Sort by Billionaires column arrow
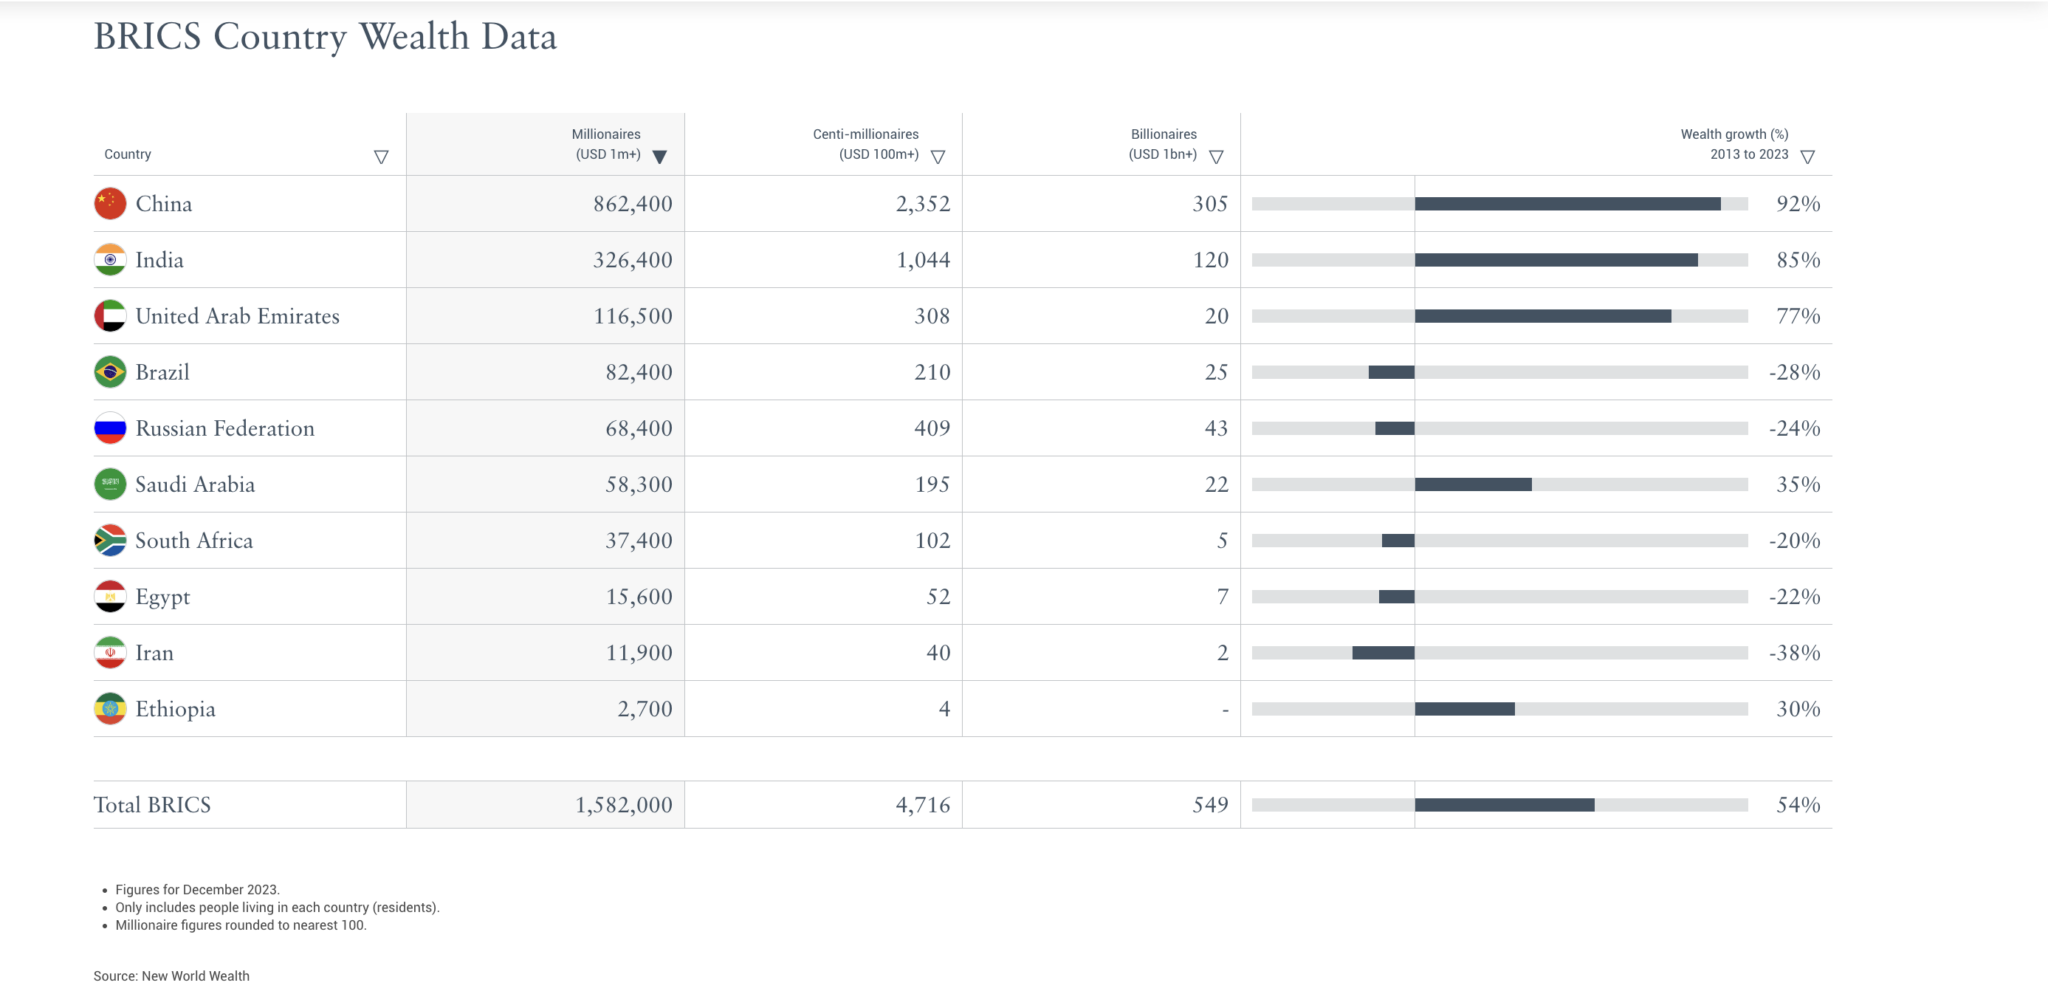Viewport: 2048px width, 994px height. click(1216, 157)
